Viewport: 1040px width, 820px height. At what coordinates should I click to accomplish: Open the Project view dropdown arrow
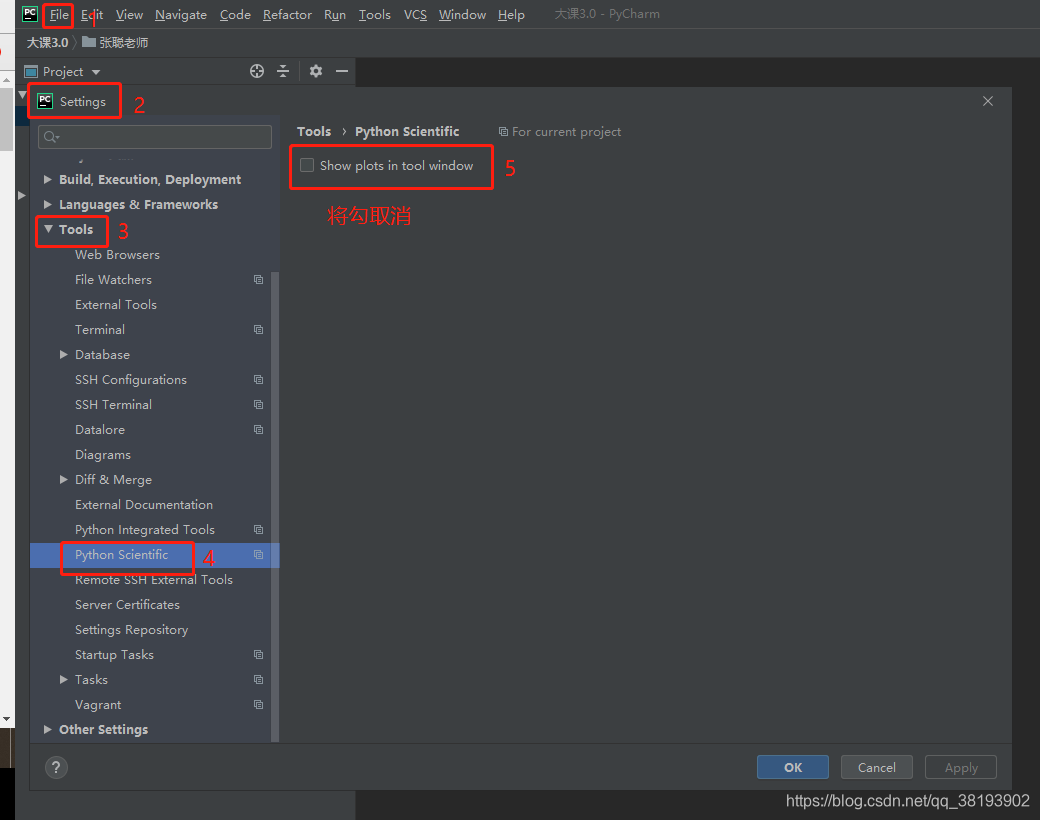(x=96, y=72)
